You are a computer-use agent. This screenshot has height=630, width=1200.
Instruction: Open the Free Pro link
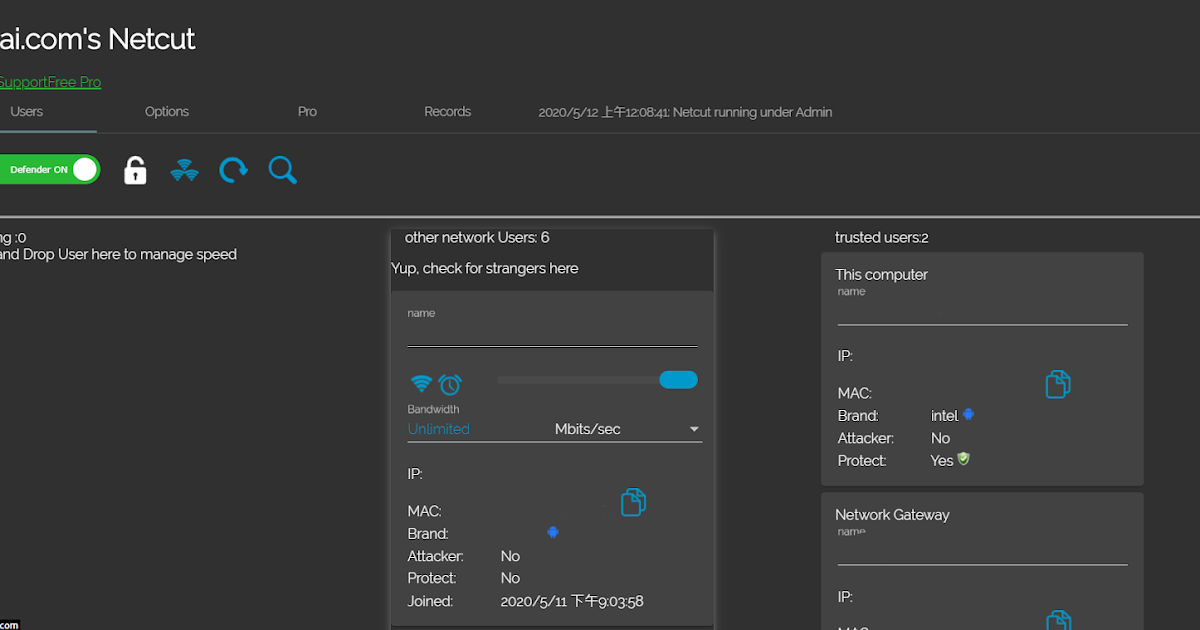pos(75,82)
